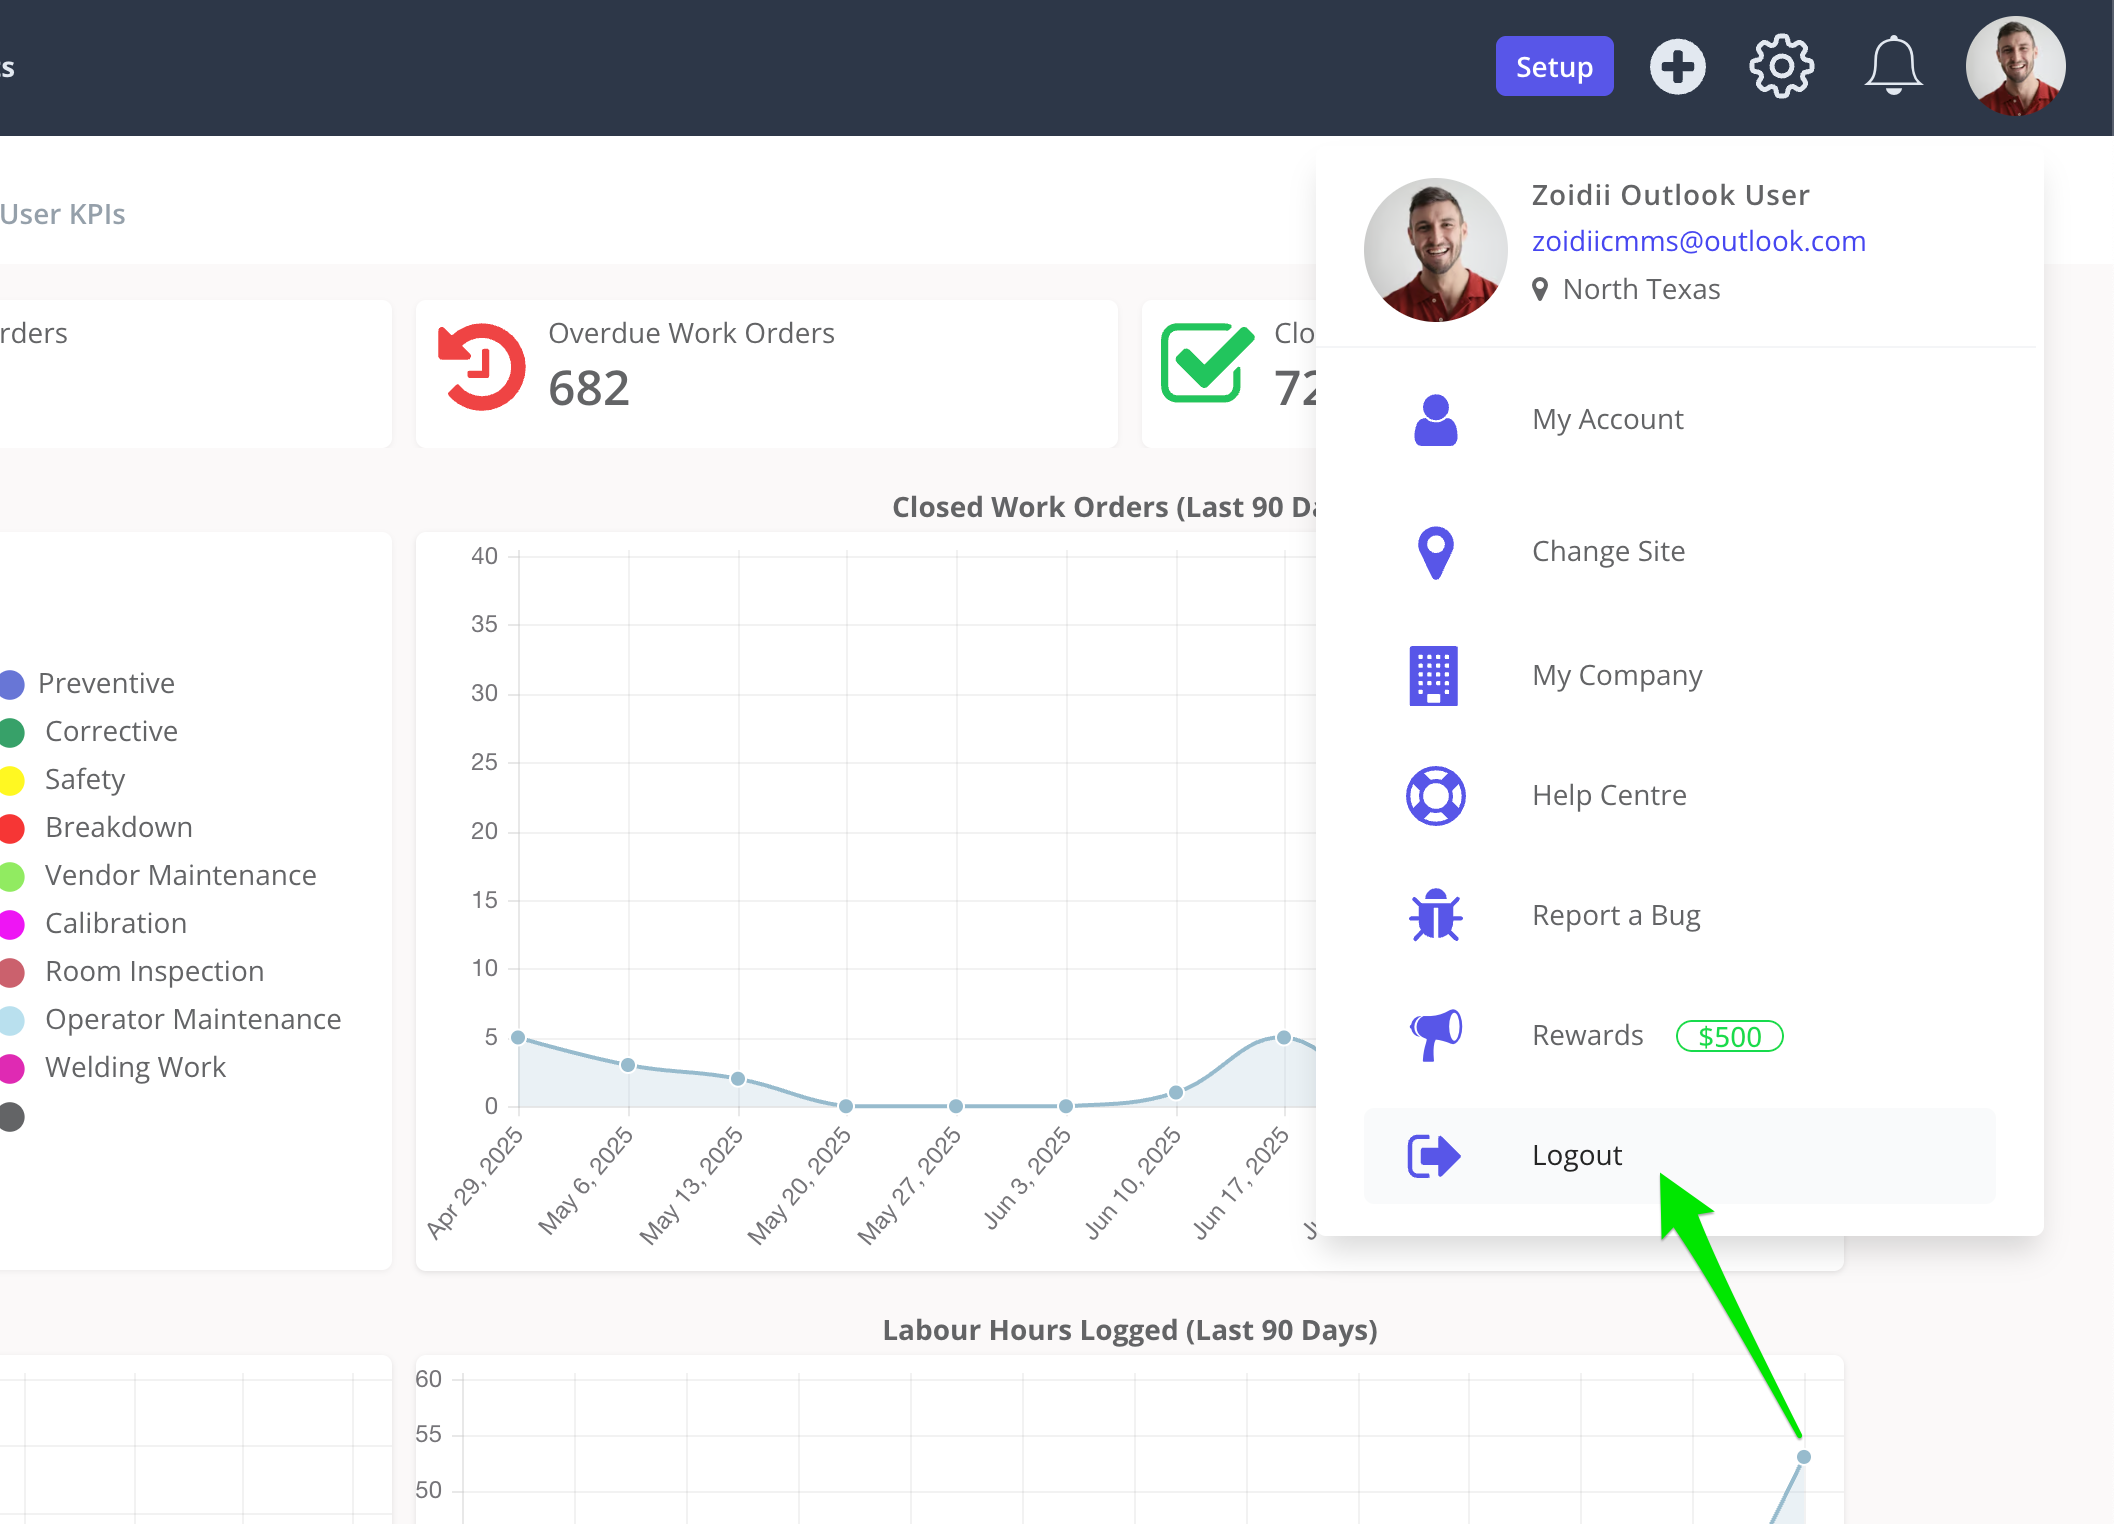The image size is (2114, 1524).
Task: Click Room Inspection legend label
Action: pyautogui.click(x=155, y=972)
